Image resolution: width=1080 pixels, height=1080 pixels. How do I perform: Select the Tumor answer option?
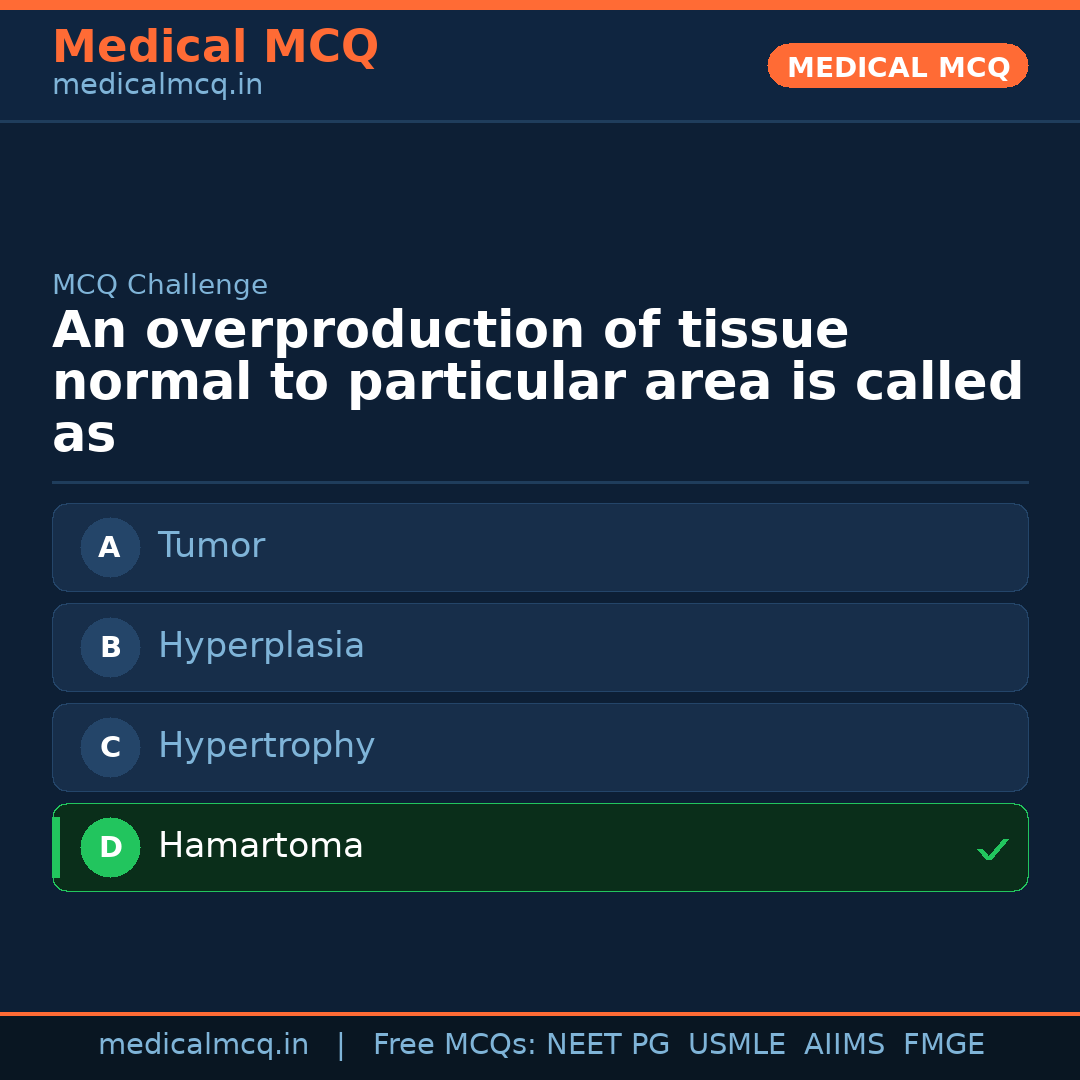coord(540,547)
